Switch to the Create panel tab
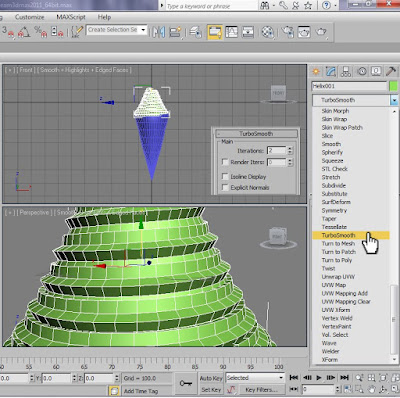The height and width of the screenshot is (398, 400). [x=316, y=71]
